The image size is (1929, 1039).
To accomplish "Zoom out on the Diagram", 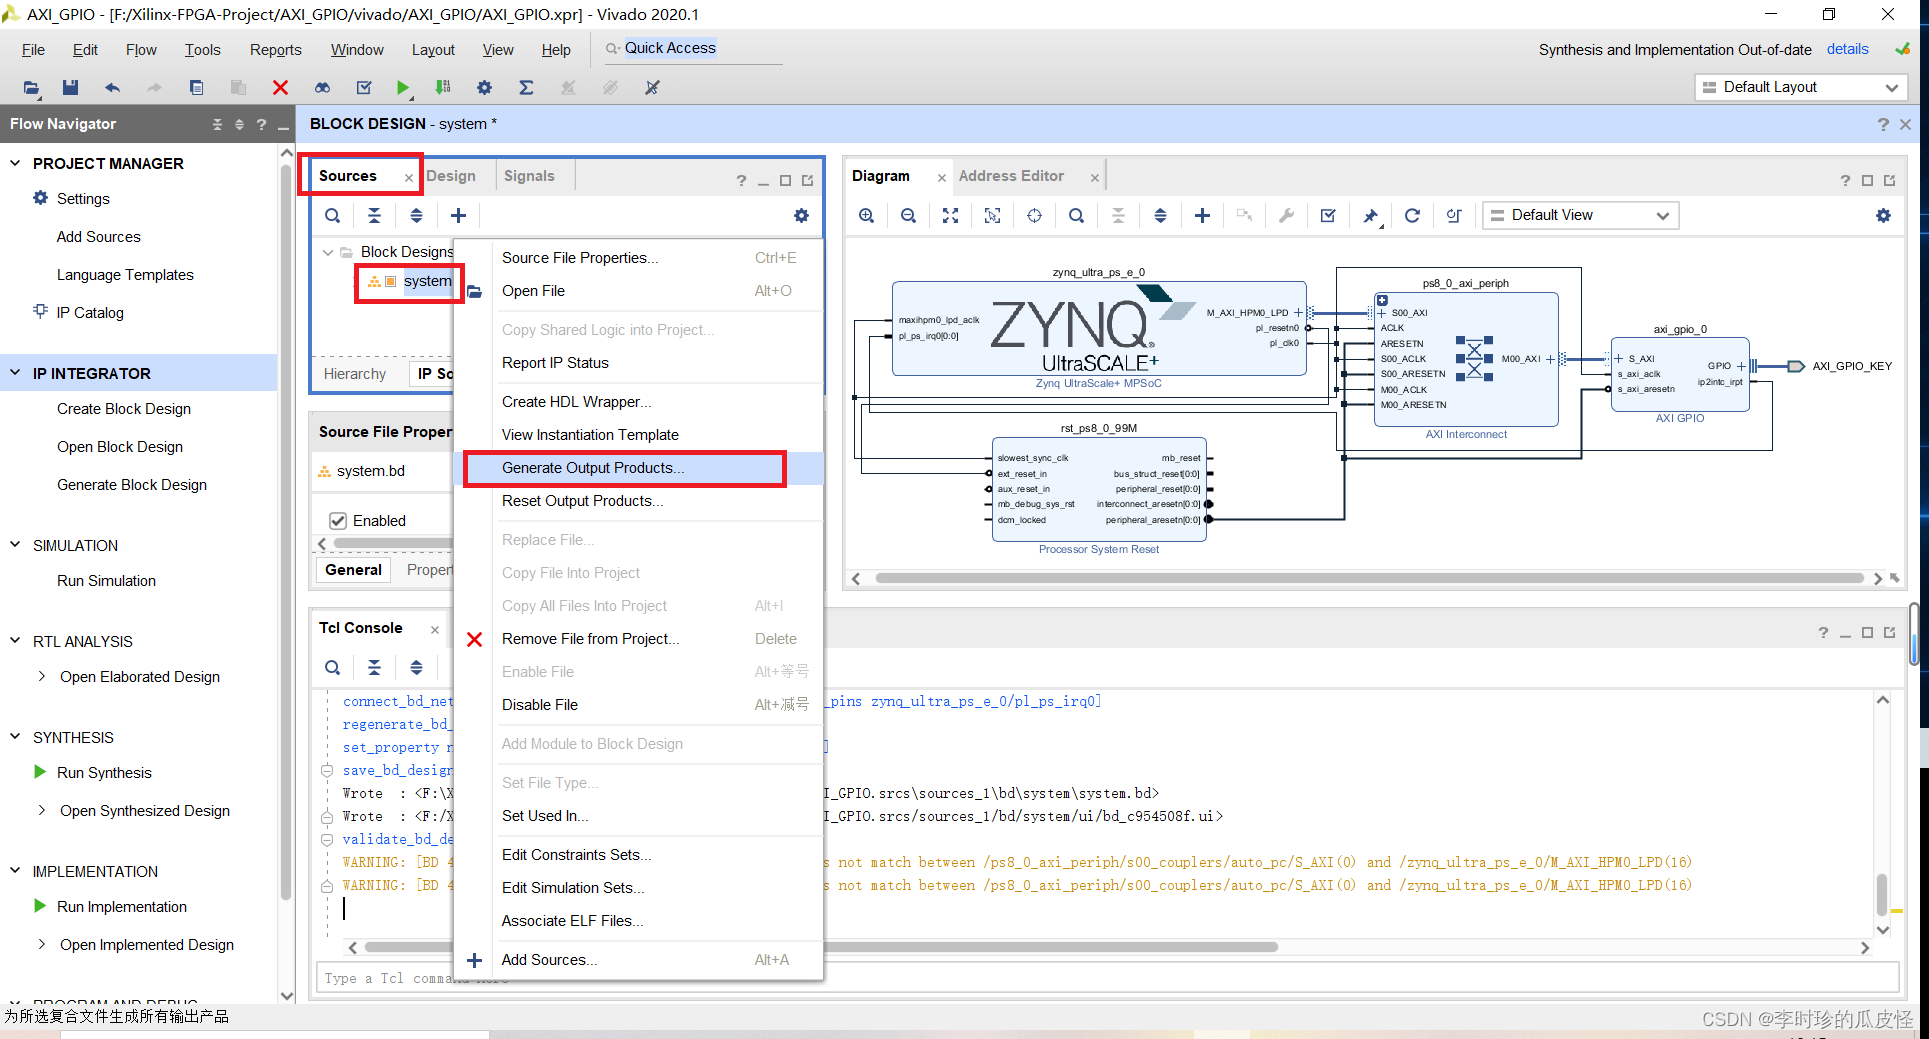I will (908, 216).
